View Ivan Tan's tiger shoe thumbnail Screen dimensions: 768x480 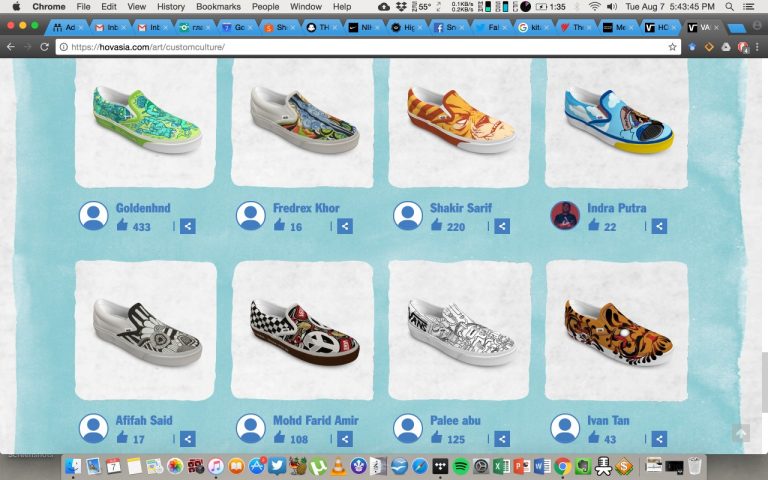click(616, 331)
